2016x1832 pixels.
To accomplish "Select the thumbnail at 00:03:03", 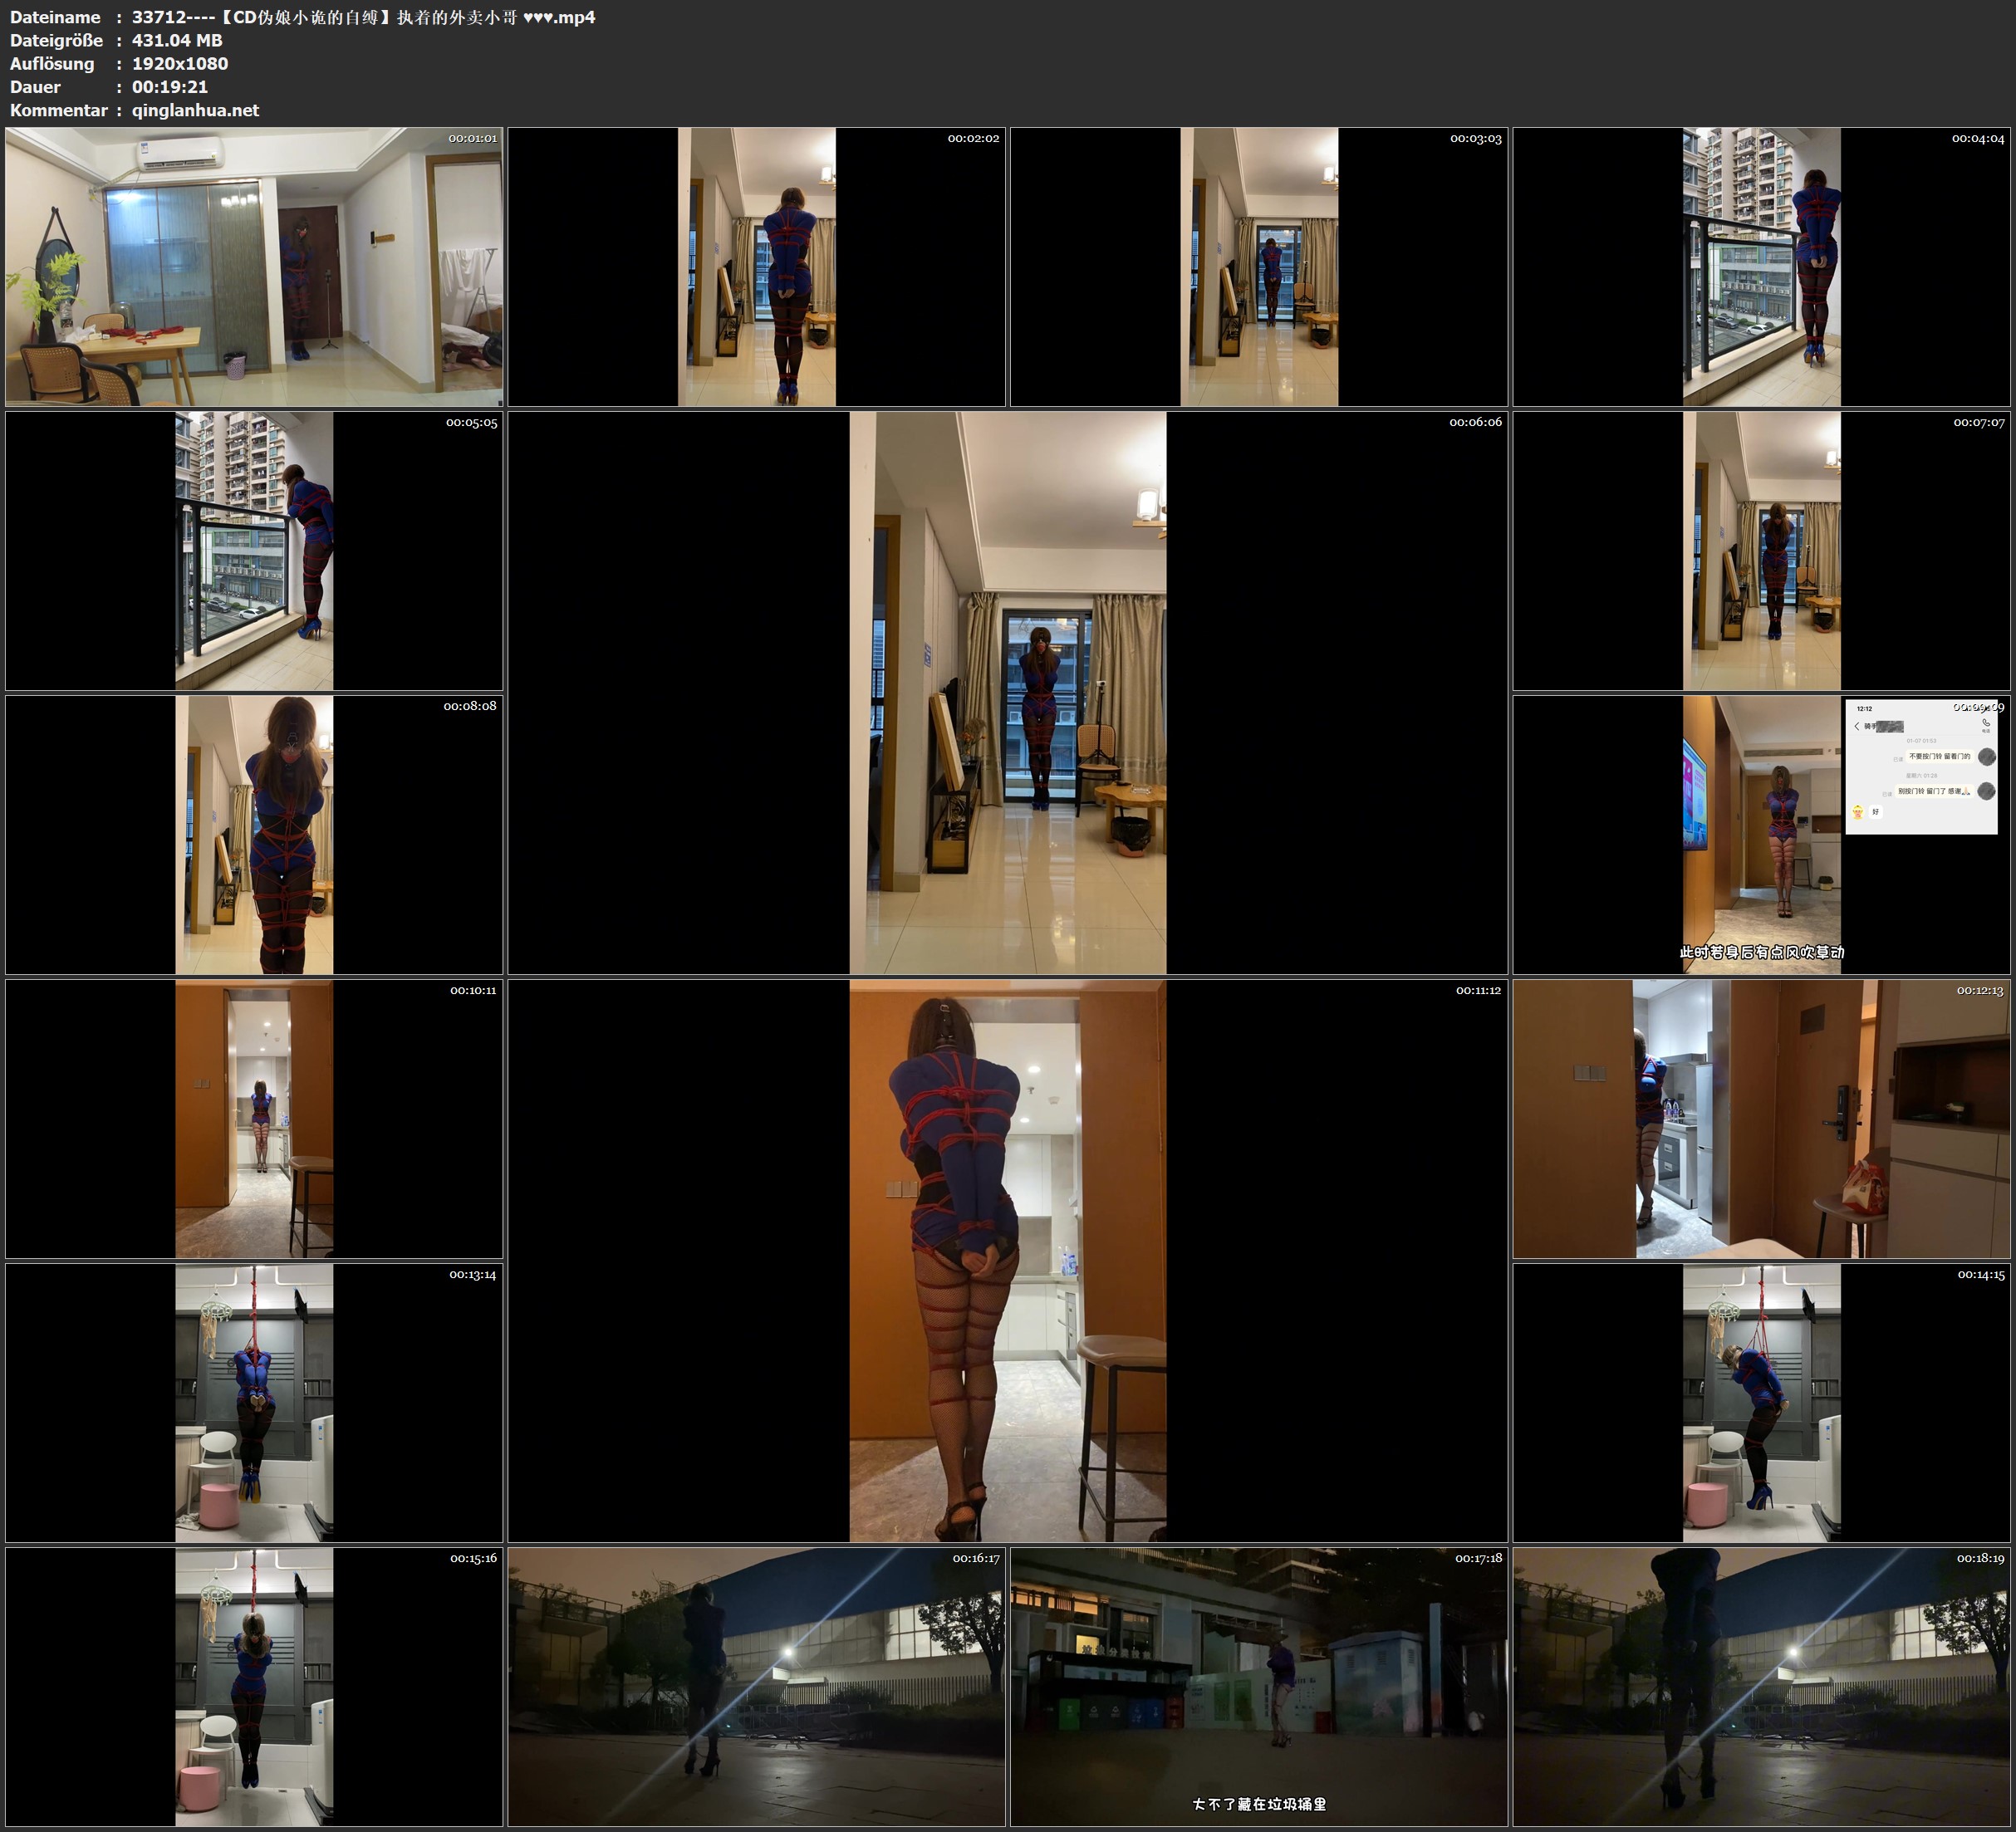I will coord(1258,266).
